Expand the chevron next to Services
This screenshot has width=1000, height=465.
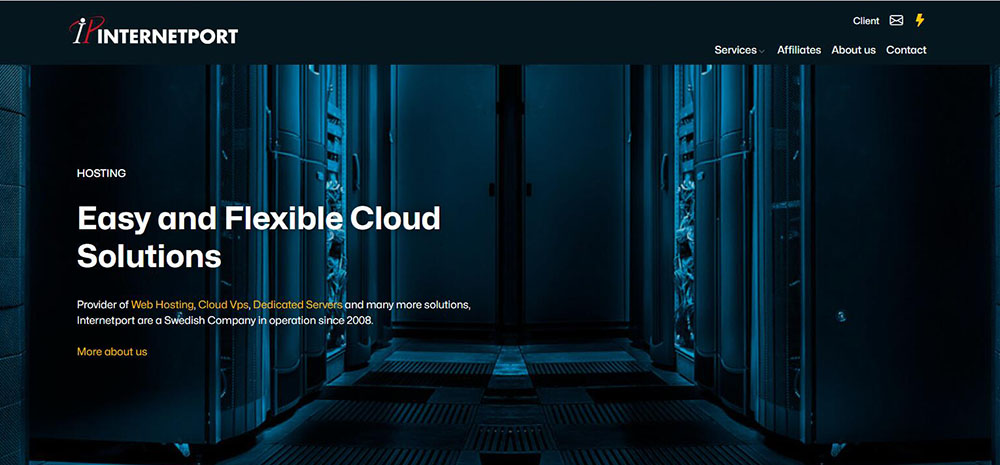tap(762, 51)
